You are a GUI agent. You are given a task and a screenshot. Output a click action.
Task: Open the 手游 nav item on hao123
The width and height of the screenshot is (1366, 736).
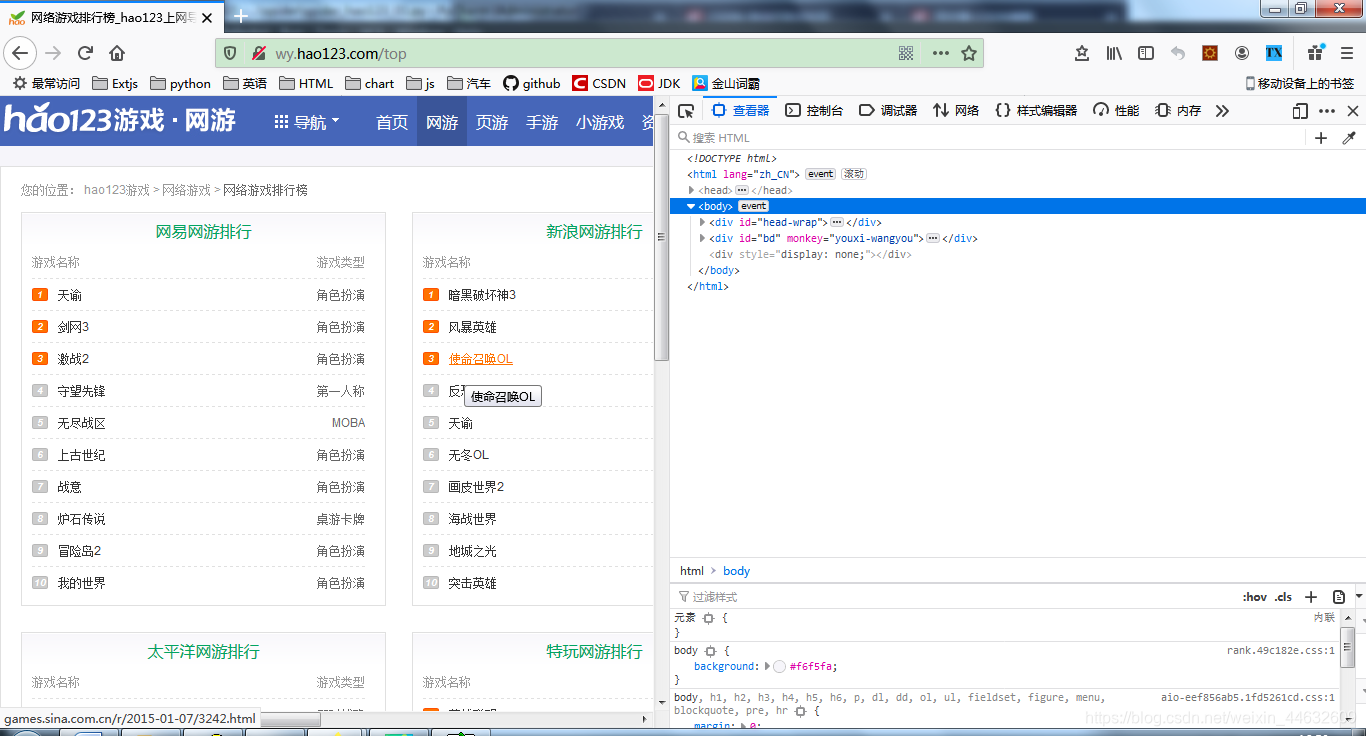[x=542, y=122]
